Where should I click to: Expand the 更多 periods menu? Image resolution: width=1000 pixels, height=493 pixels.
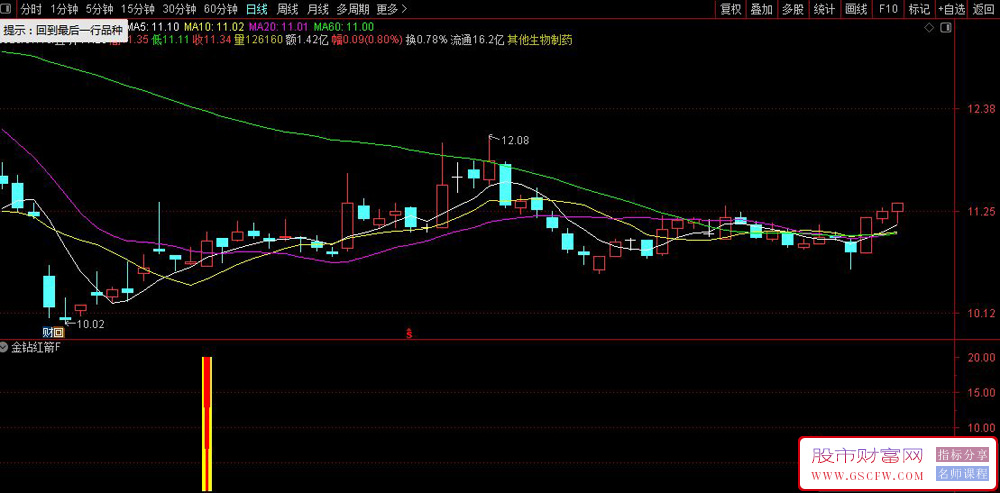(392, 9)
